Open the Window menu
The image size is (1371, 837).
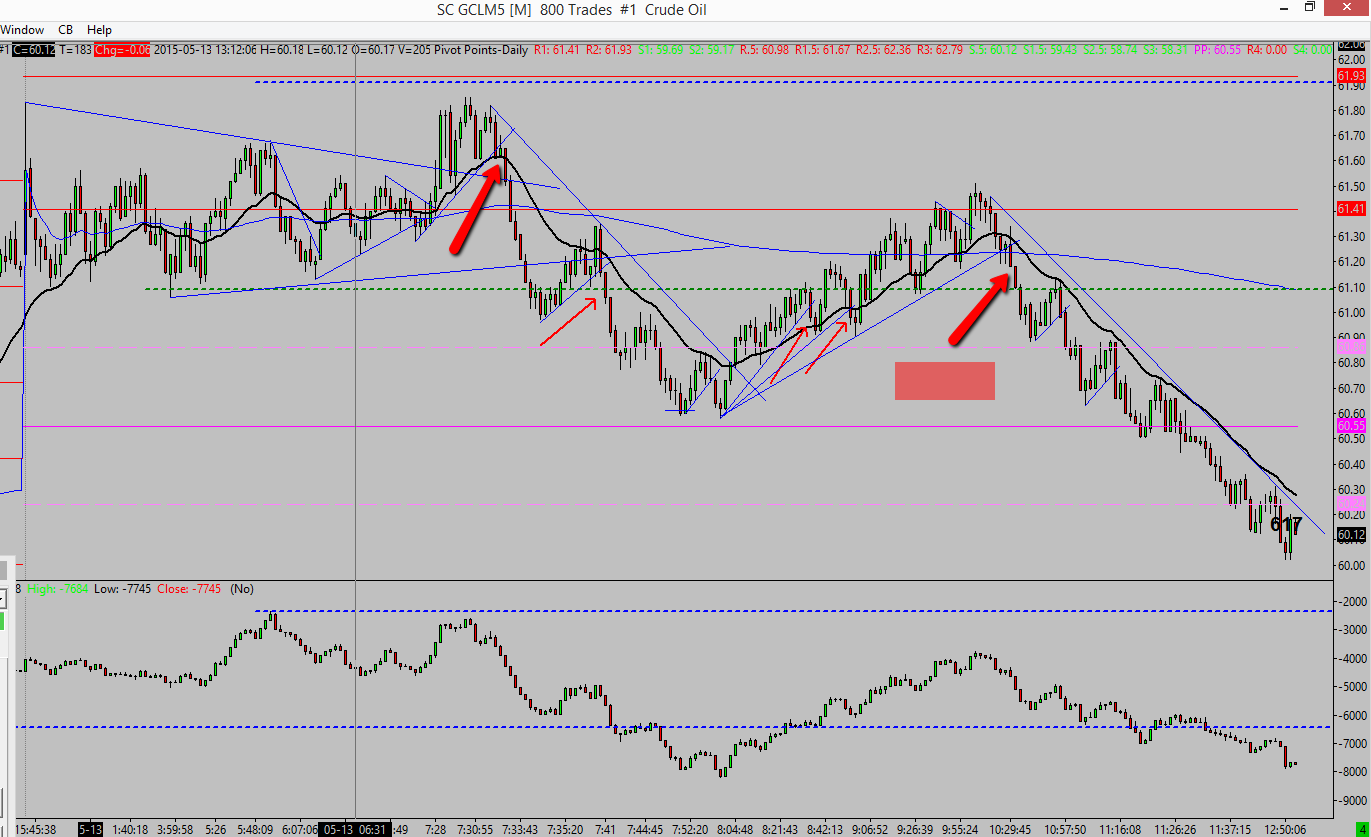(x=21, y=30)
